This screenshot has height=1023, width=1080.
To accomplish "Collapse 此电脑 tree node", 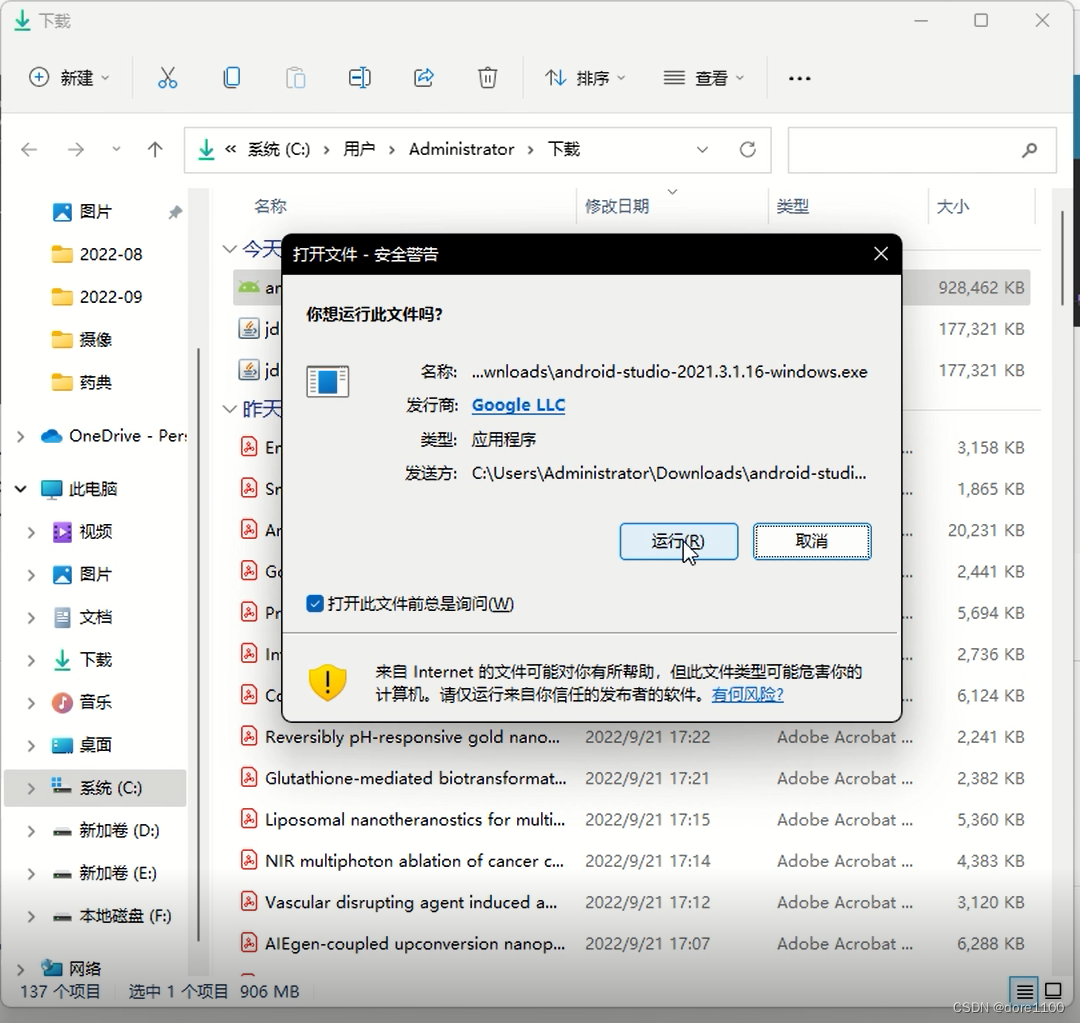I will point(21,489).
